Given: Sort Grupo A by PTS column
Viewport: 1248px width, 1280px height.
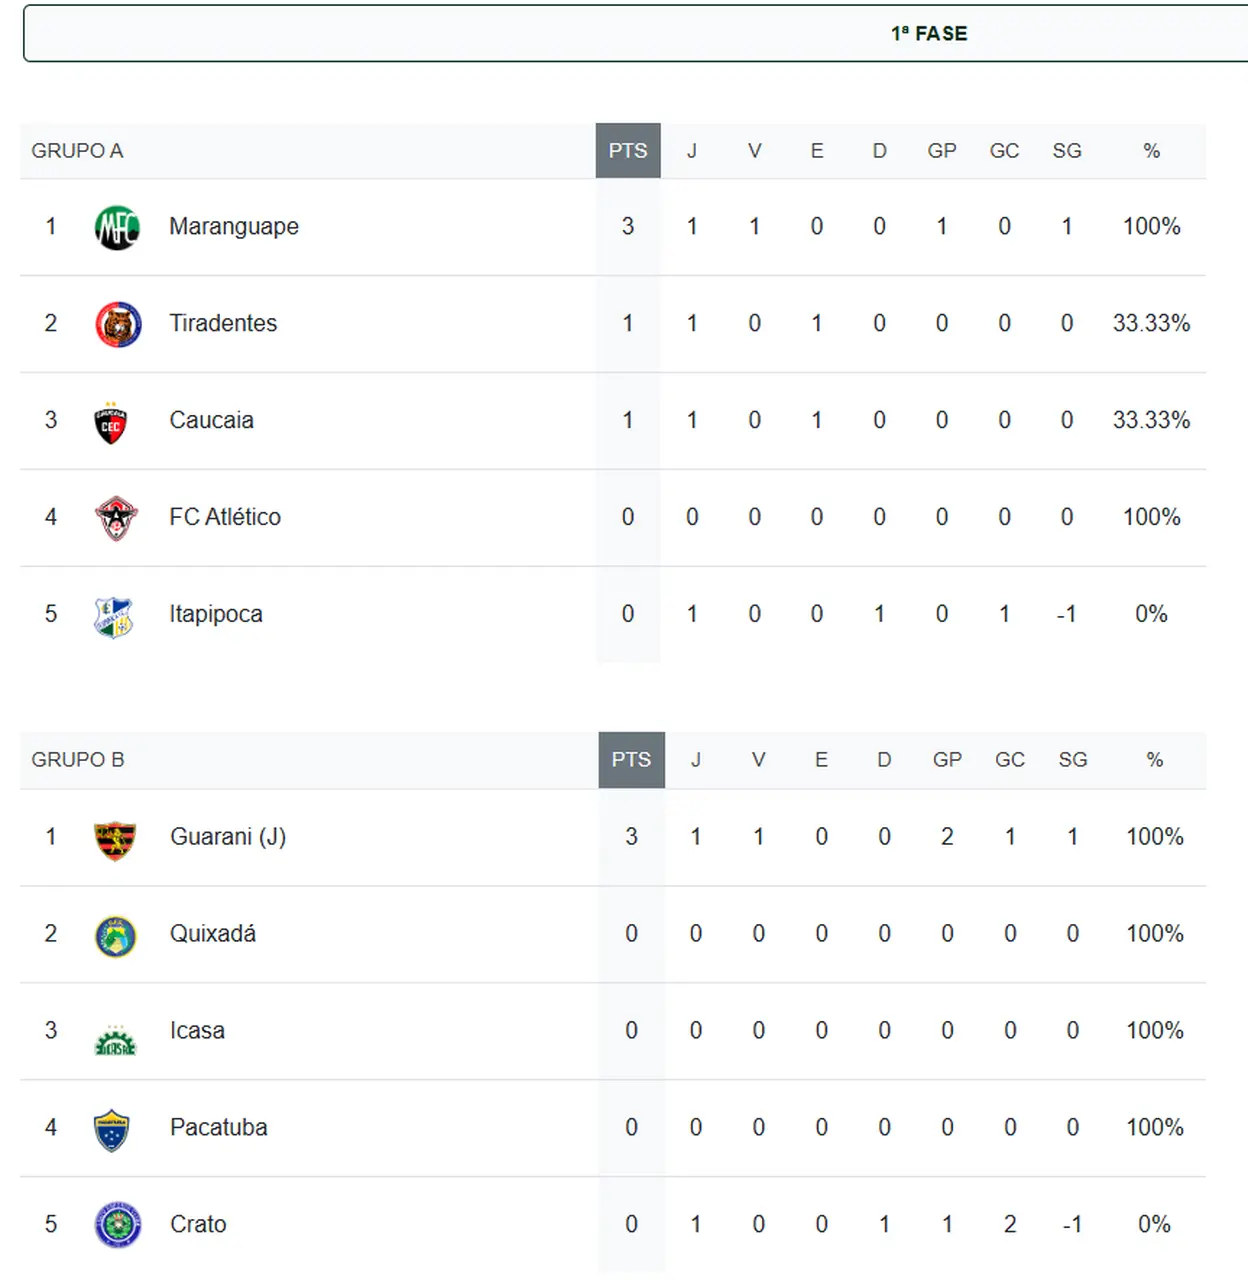Looking at the screenshot, I should (x=628, y=151).
